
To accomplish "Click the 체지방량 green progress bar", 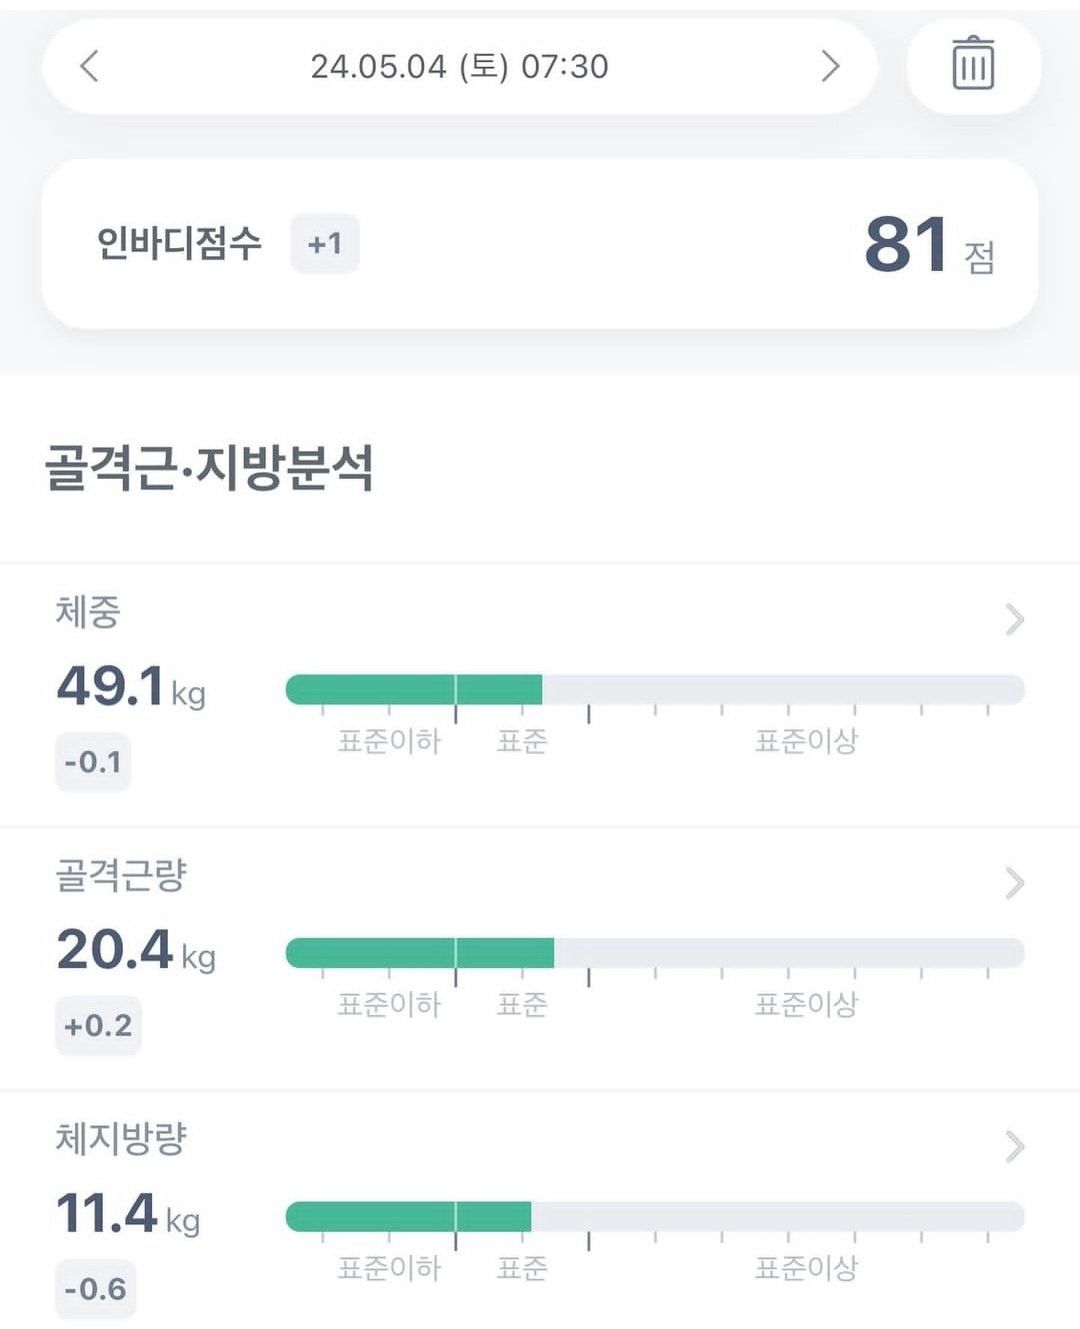I will (x=408, y=1216).
